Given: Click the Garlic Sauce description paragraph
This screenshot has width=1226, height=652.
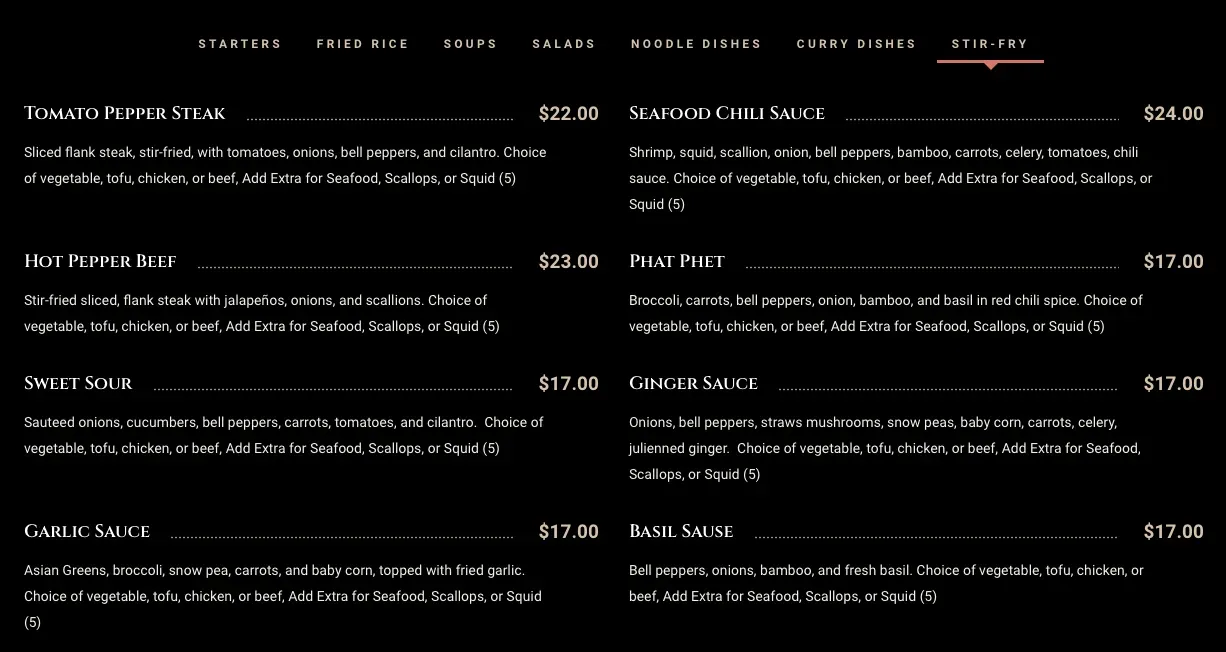Looking at the screenshot, I should tap(283, 596).
